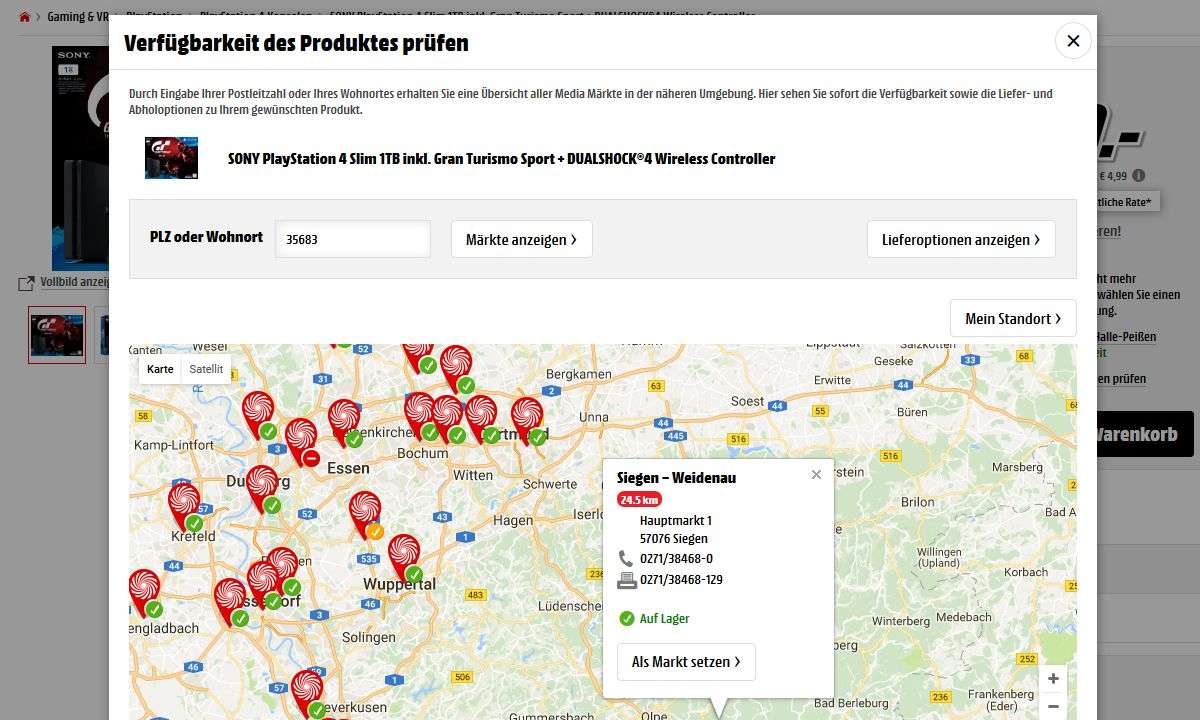Image resolution: width=1200 pixels, height=720 pixels.
Task: Click the SONY PlayStation 4 Slim product title
Action: coord(501,159)
